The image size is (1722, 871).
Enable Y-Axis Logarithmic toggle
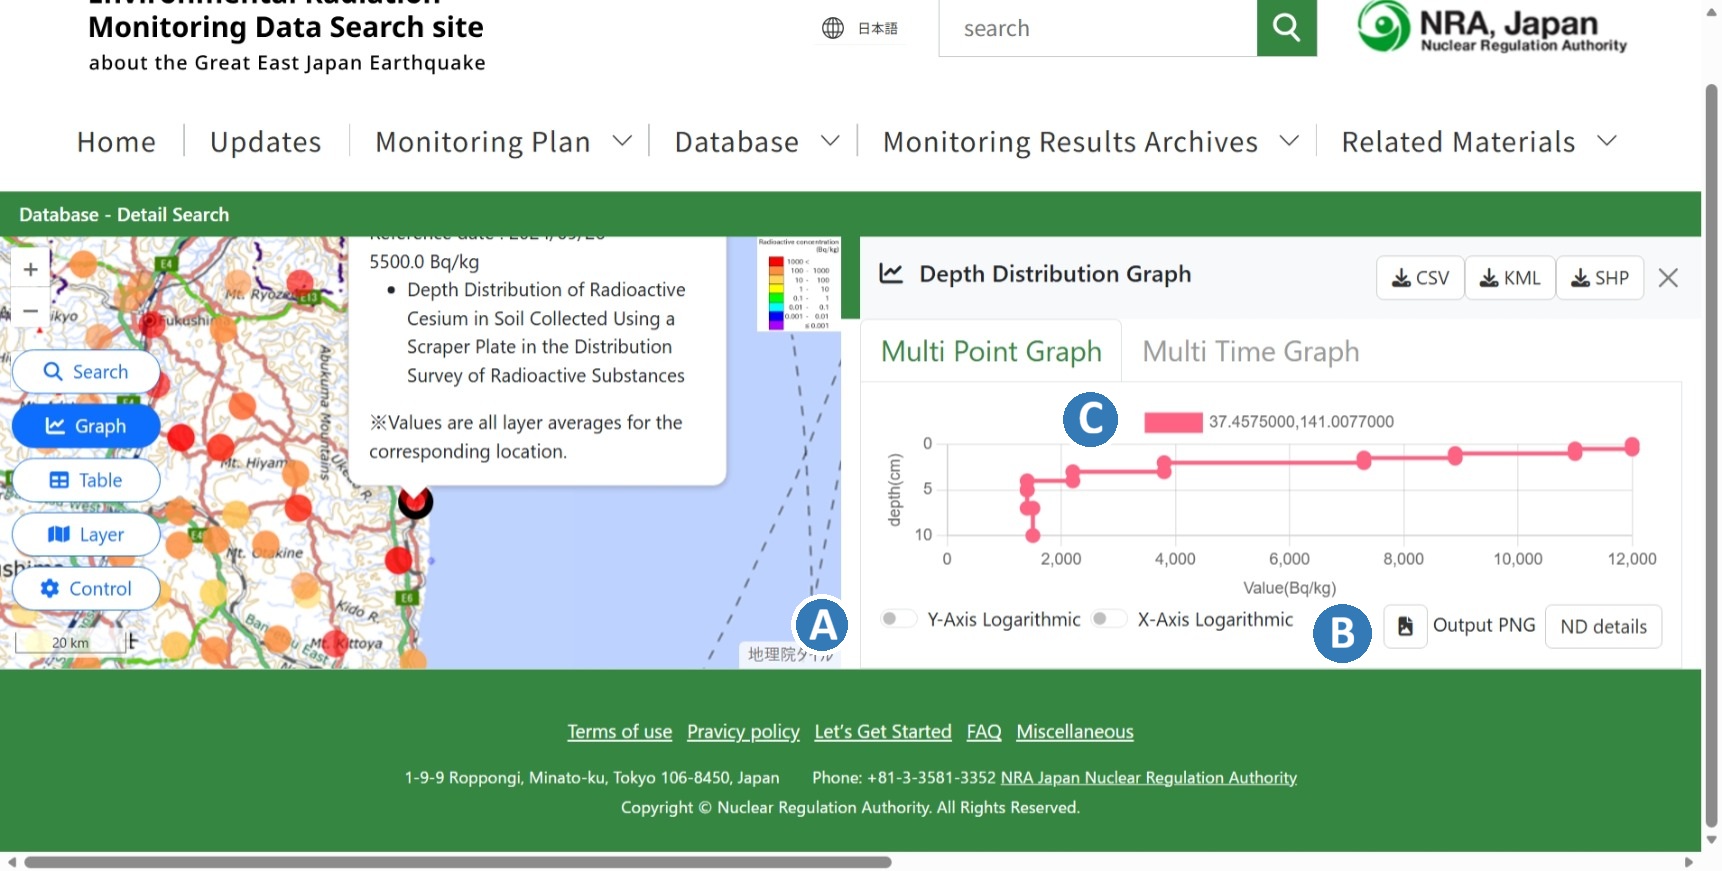point(897,619)
